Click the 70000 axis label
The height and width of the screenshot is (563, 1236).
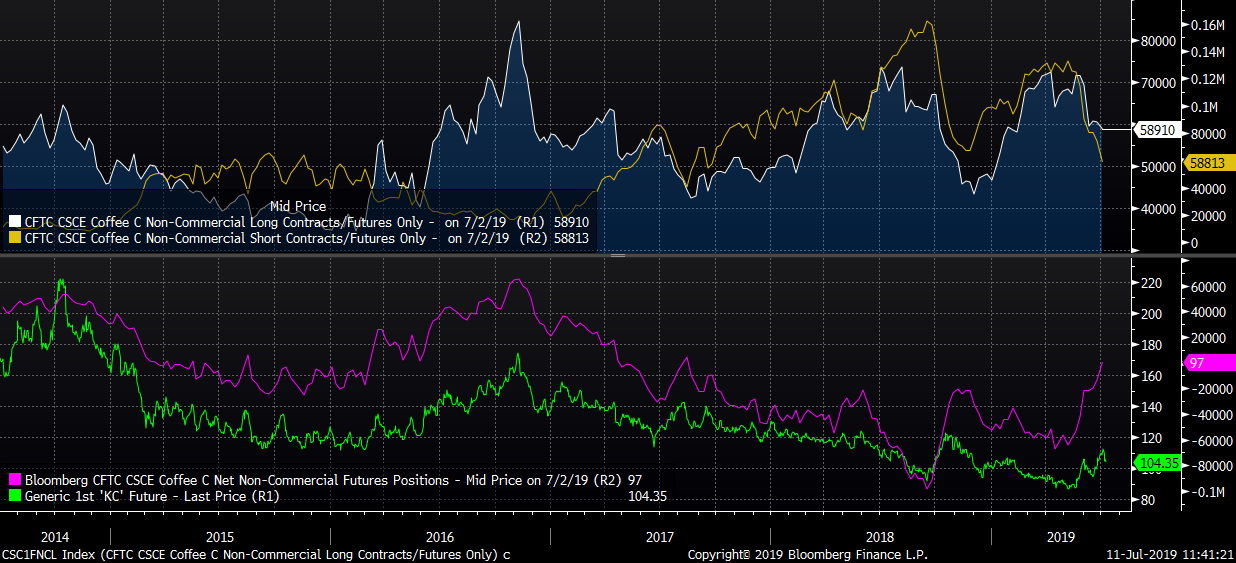click(x=1156, y=83)
